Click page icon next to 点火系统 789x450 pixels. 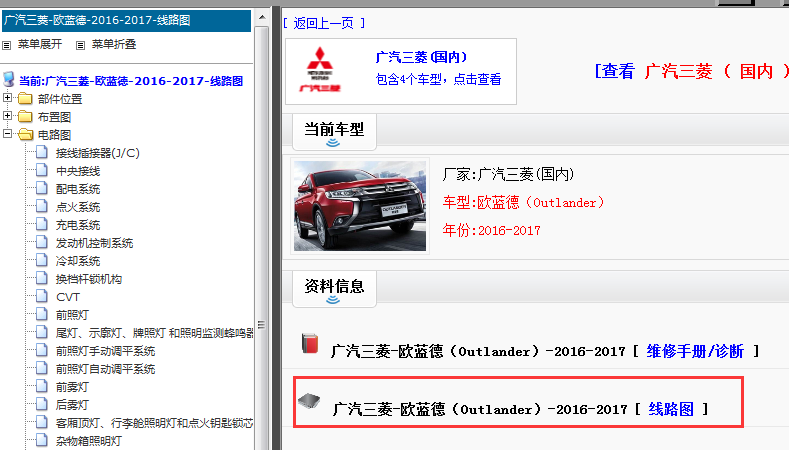42,206
